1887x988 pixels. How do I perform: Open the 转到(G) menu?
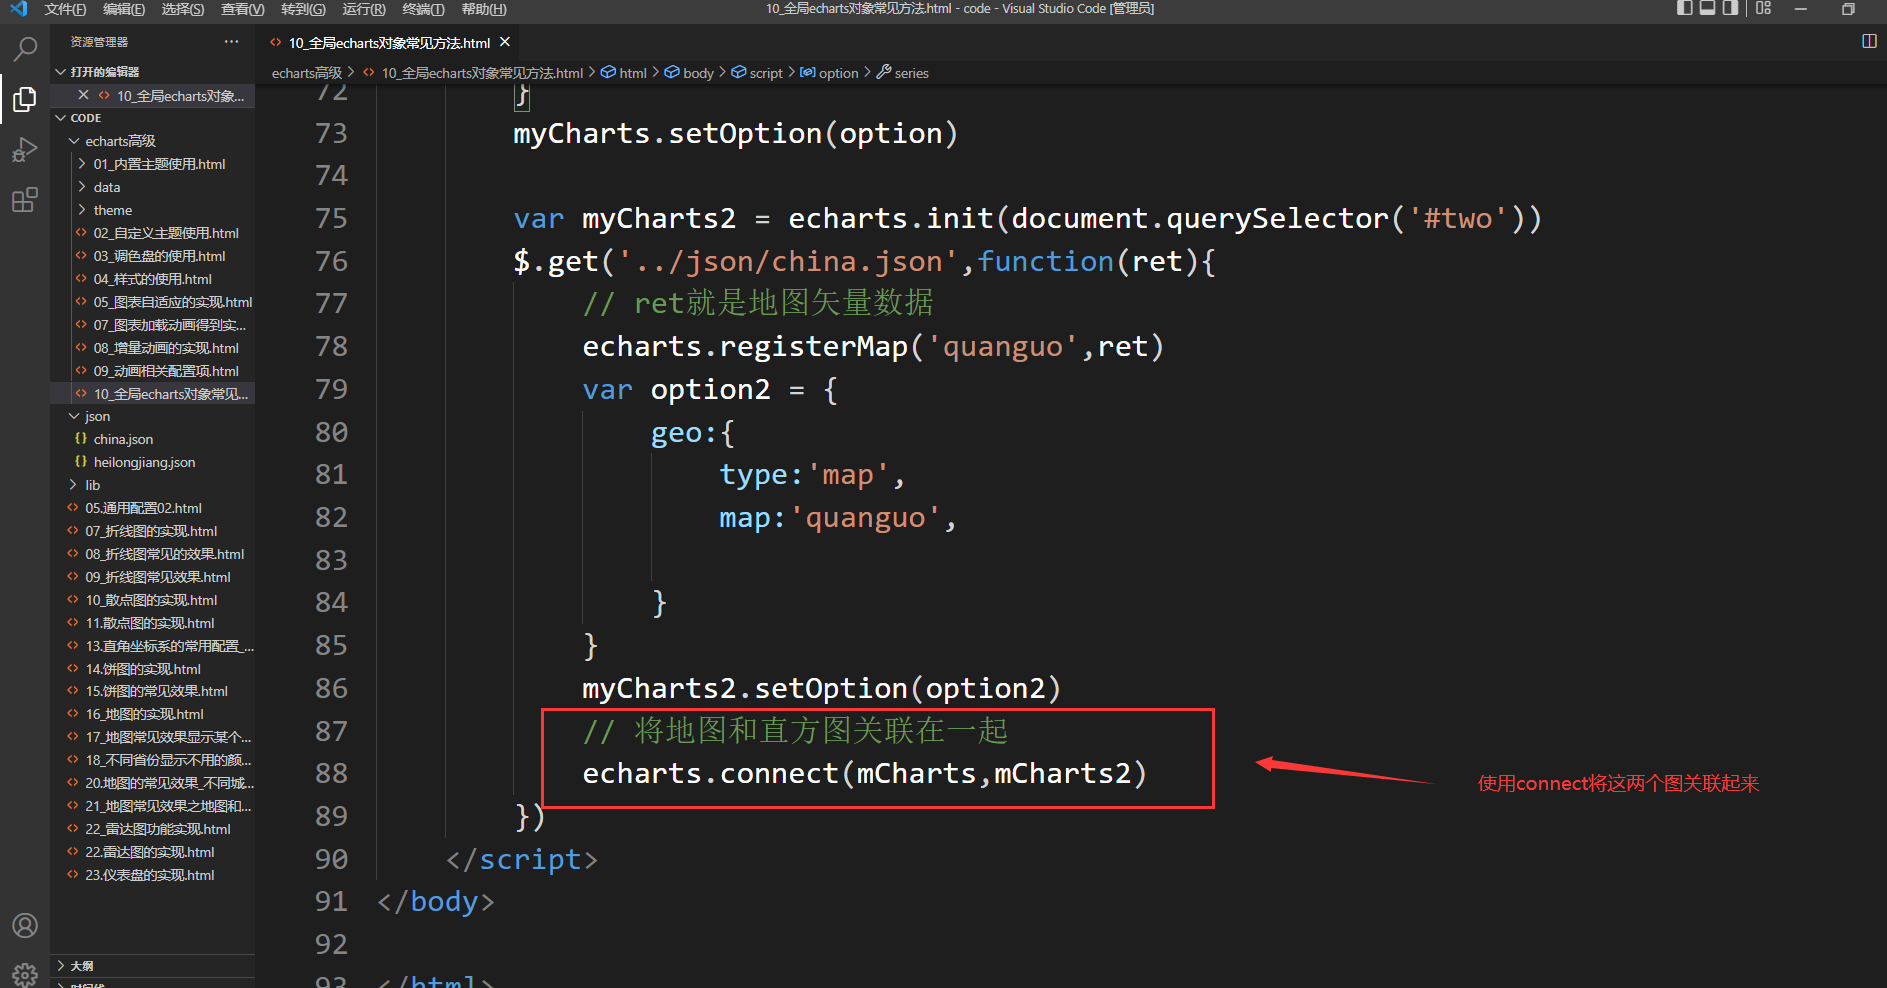point(303,9)
